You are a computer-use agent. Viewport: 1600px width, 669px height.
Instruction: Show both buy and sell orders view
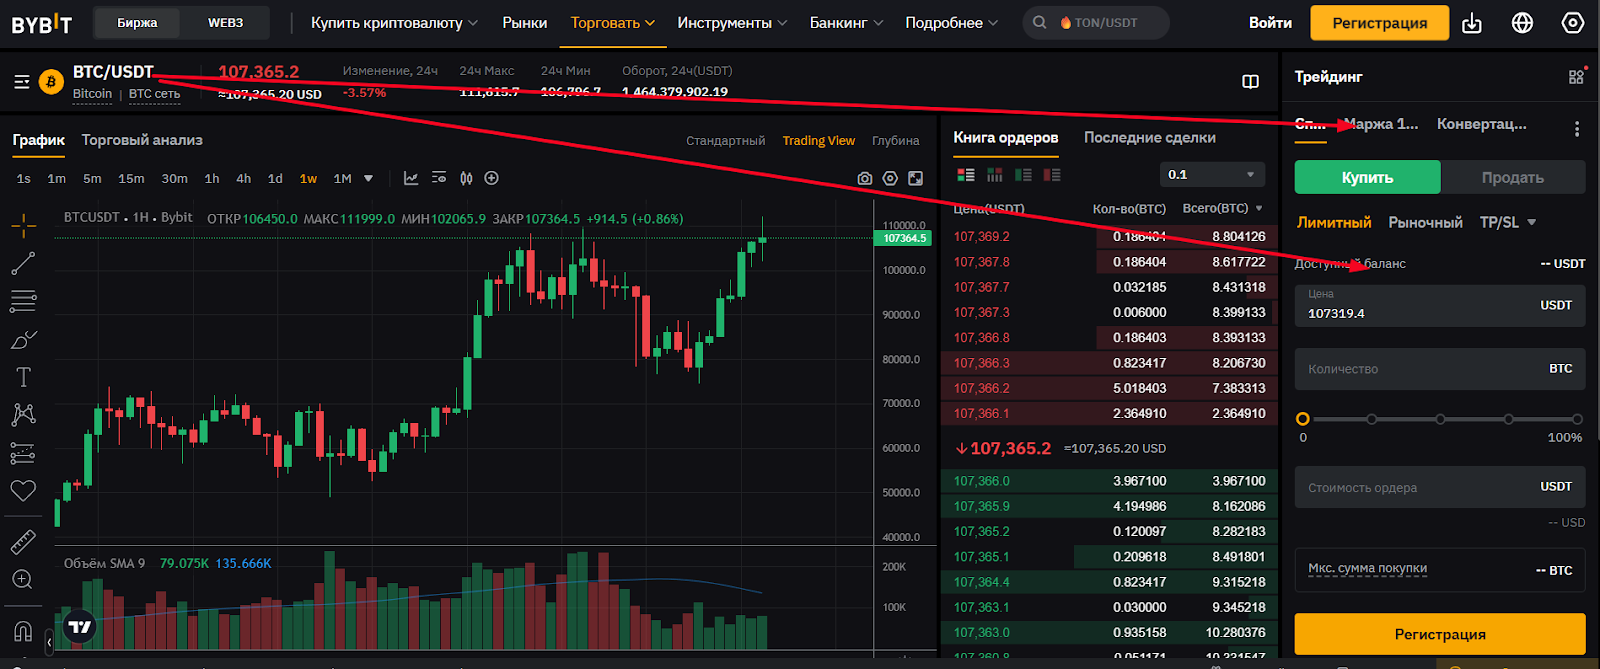tap(966, 175)
